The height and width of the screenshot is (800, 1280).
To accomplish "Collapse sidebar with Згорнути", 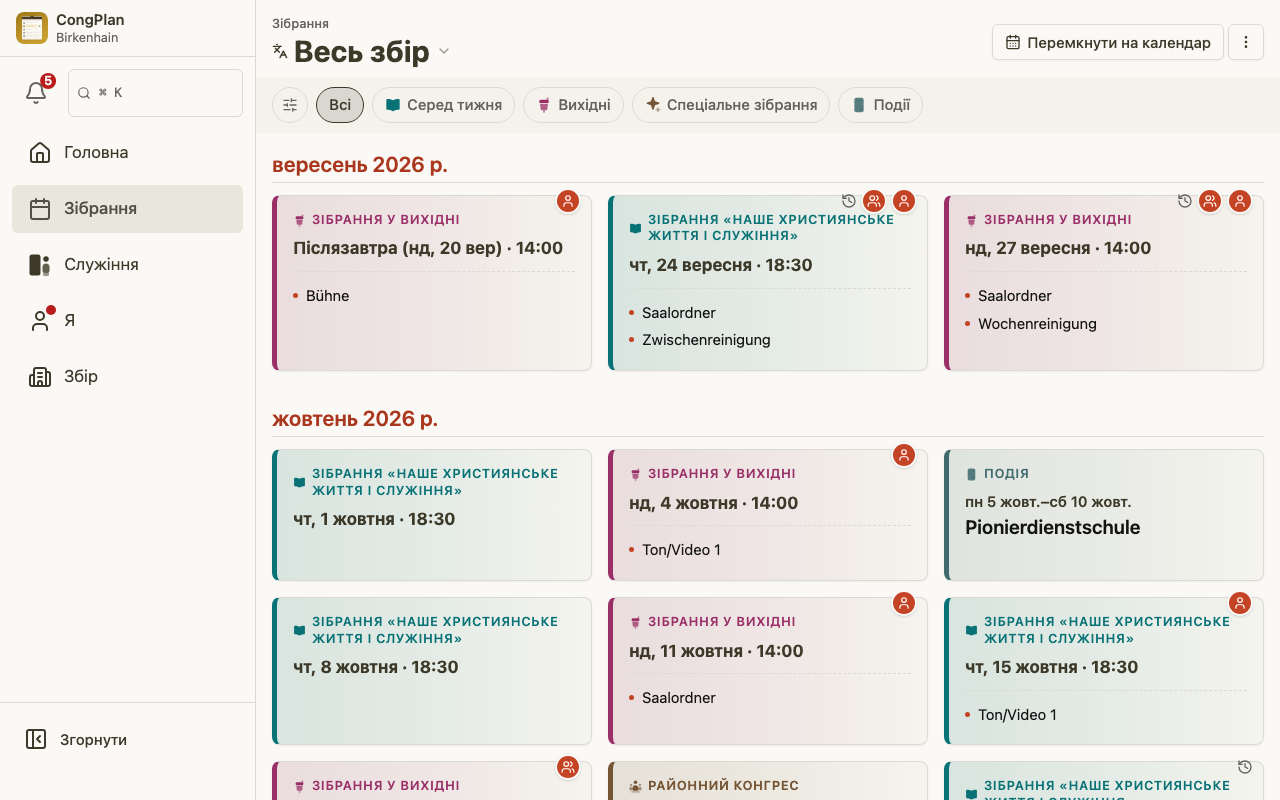I will tap(127, 740).
